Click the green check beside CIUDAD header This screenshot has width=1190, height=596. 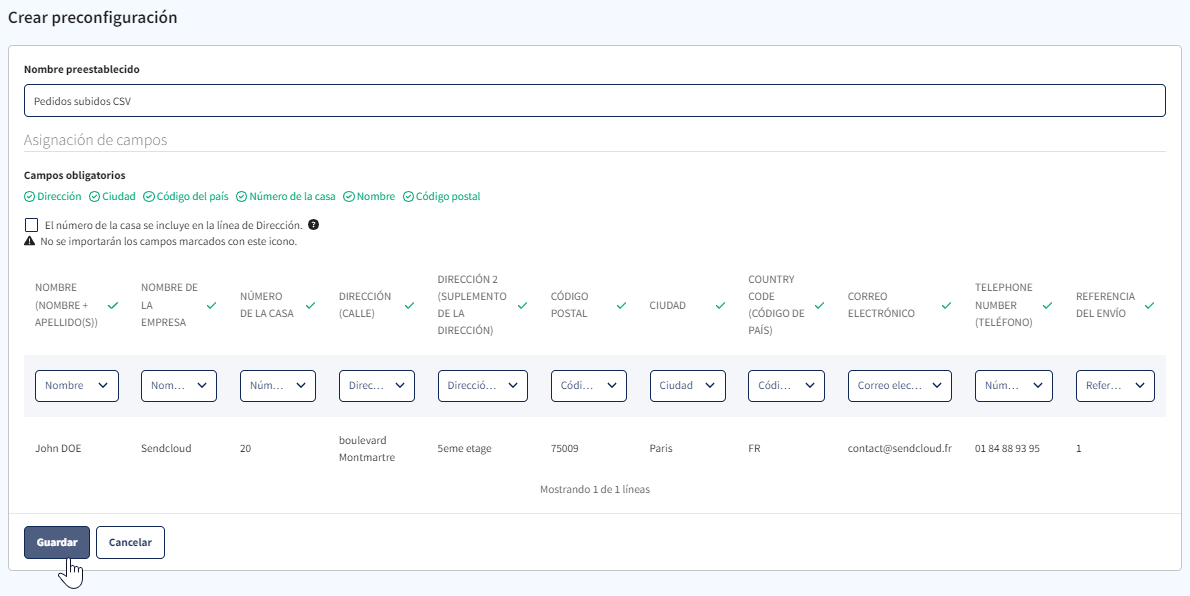[720, 305]
